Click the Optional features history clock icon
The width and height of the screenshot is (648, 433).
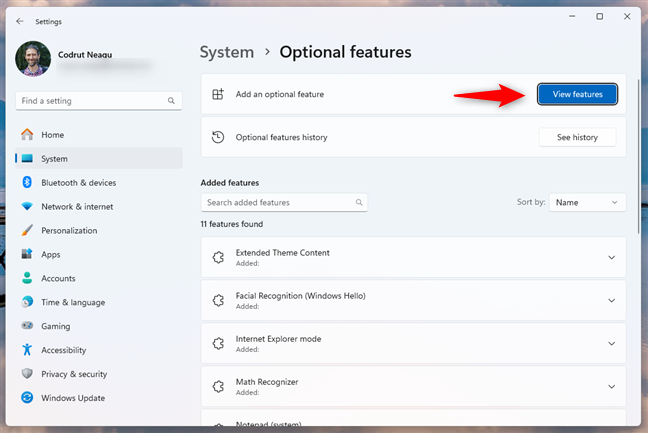point(218,137)
